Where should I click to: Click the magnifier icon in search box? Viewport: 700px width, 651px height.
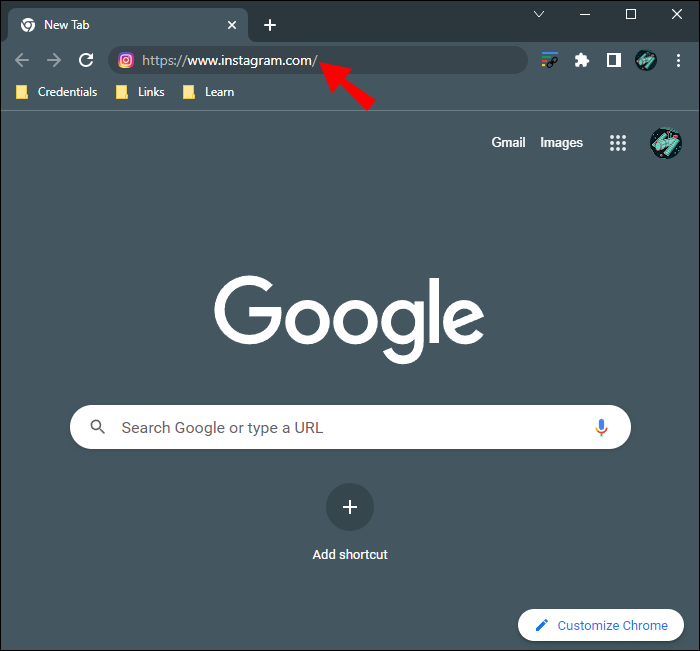click(97, 427)
